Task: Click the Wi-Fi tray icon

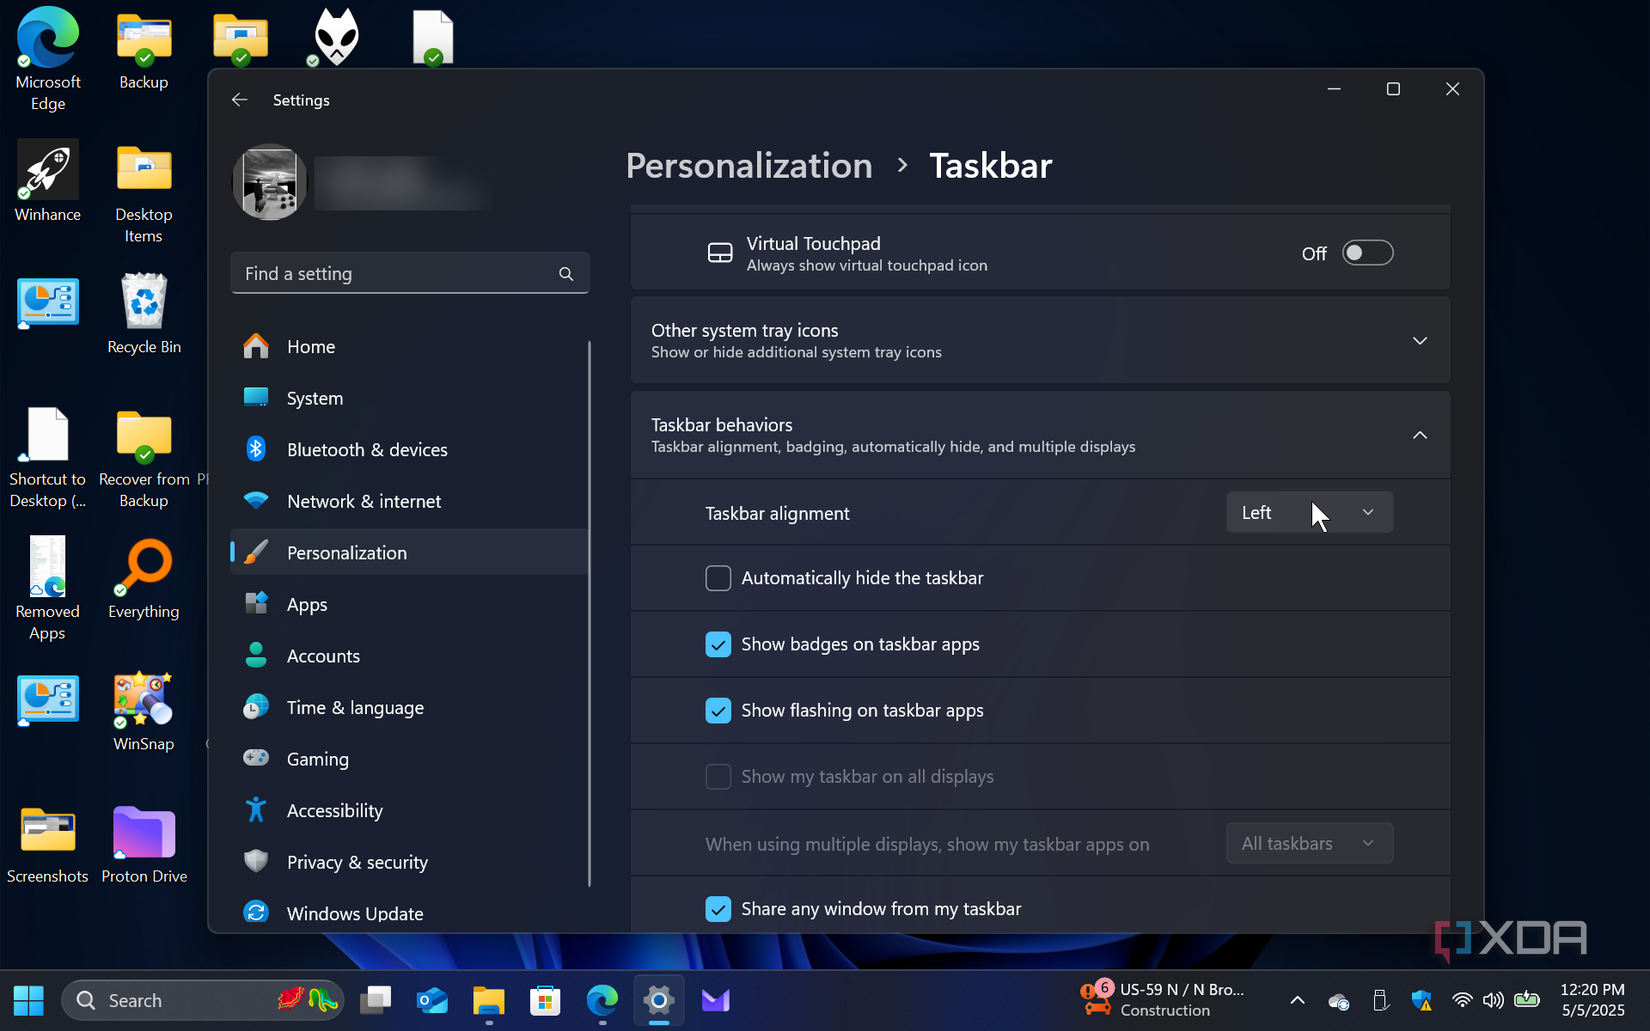Action: pos(1462,1000)
